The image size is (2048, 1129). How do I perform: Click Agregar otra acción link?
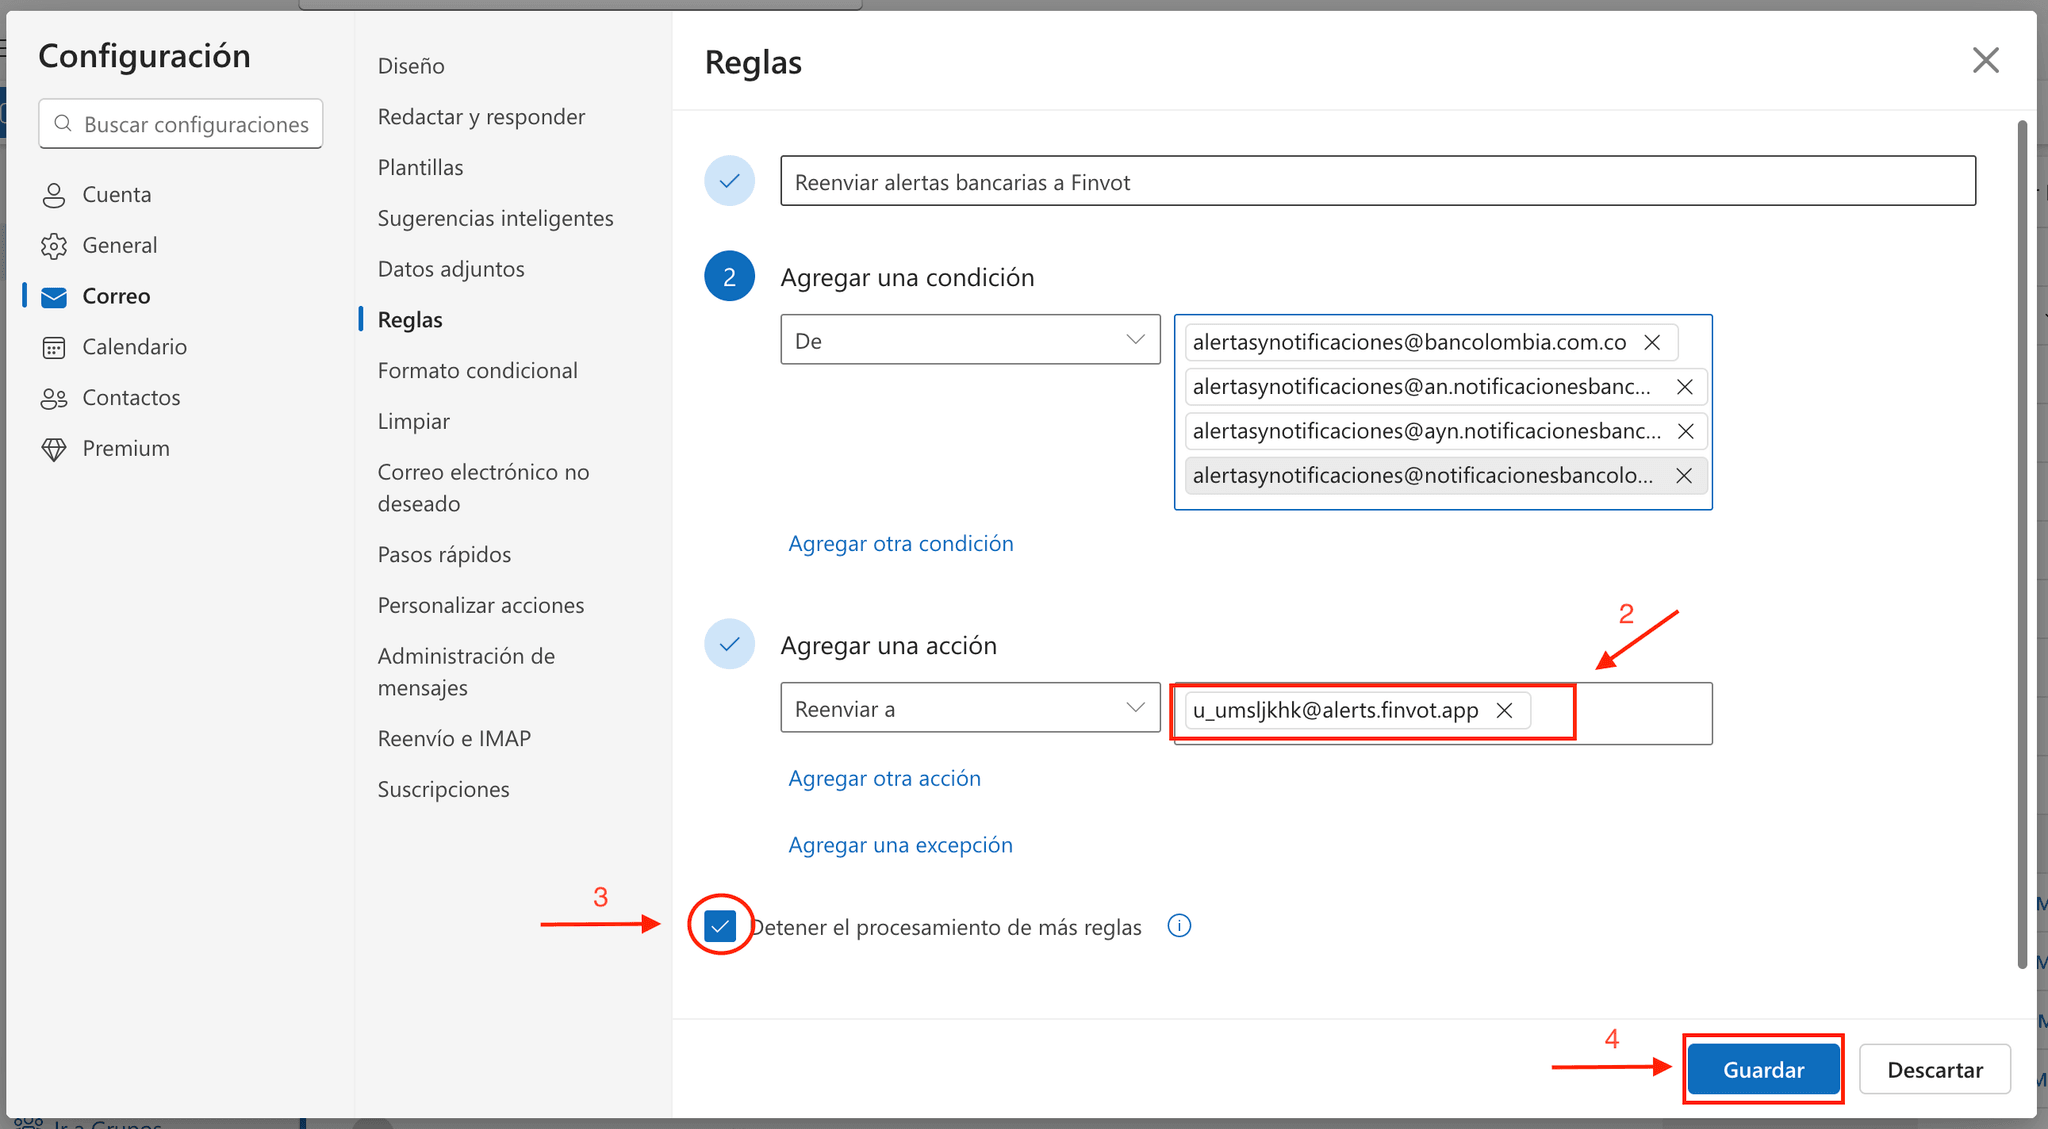pos(884,778)
